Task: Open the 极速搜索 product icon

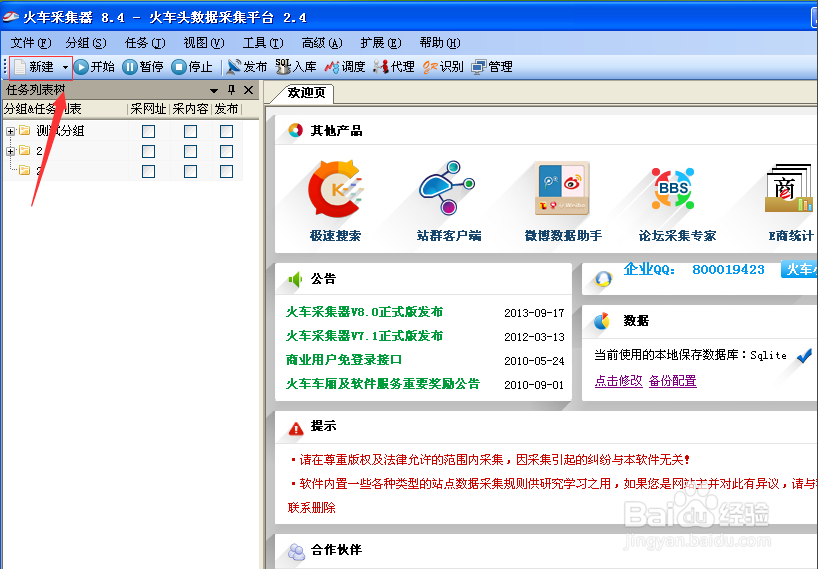Action: click(x=335, y=188)
